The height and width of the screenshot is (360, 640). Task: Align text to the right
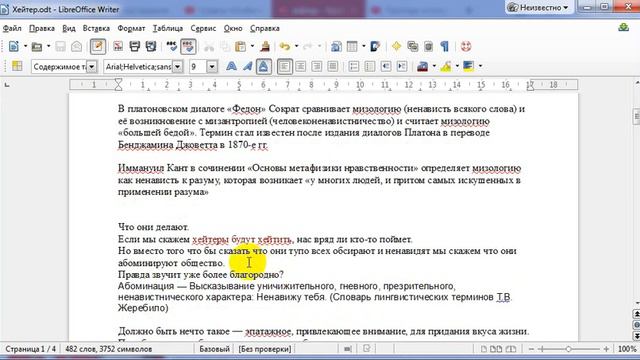tap(316, 66)
